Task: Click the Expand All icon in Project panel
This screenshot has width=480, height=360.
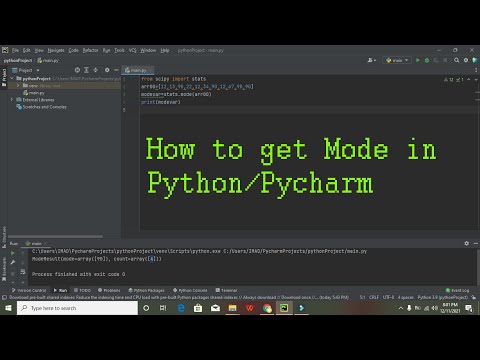Action: [86, 70]
